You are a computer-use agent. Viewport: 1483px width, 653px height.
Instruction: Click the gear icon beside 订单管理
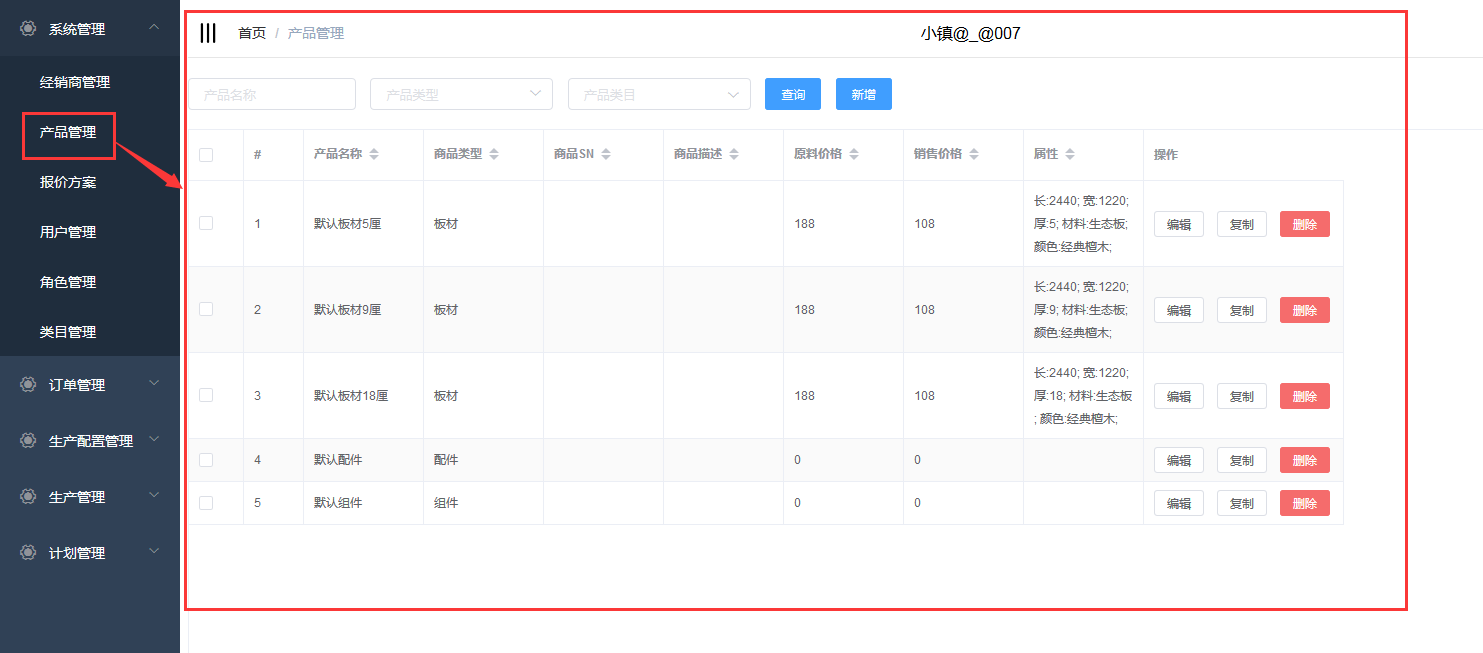[x=28, y=384]
